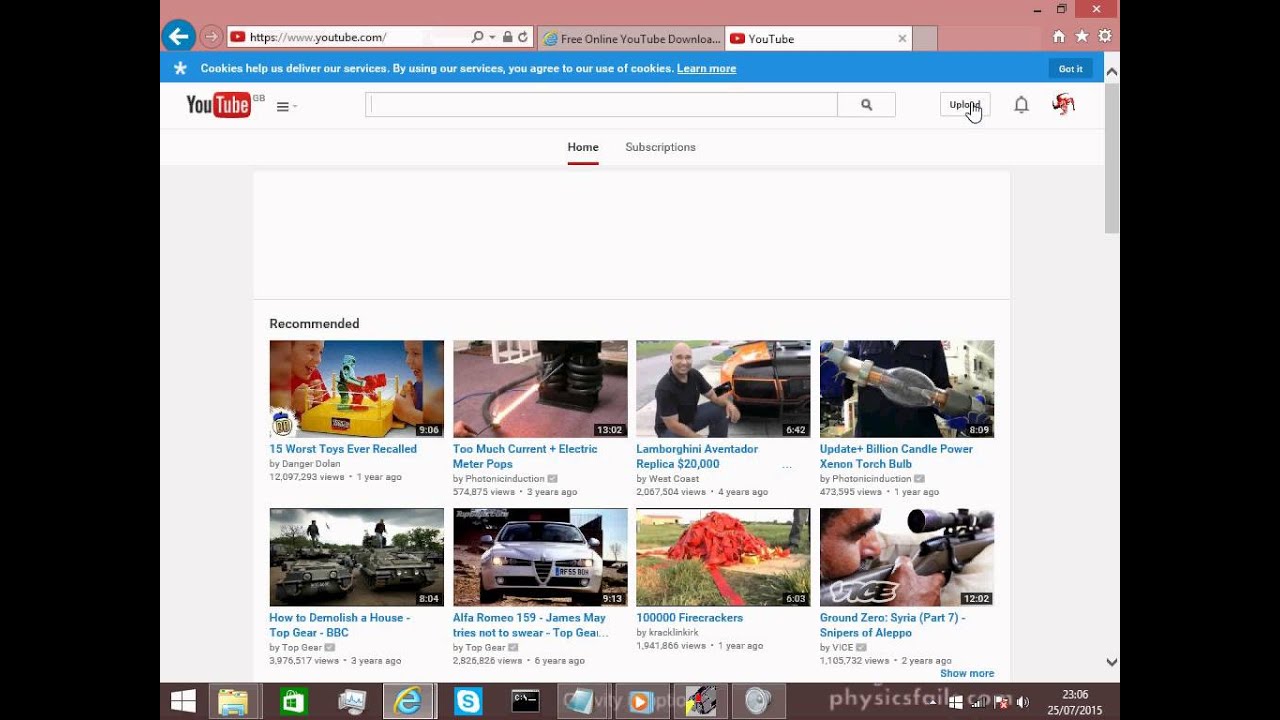Open the favorites star icon
This screenshot has height=720, width=1280.
point(1082,37)
